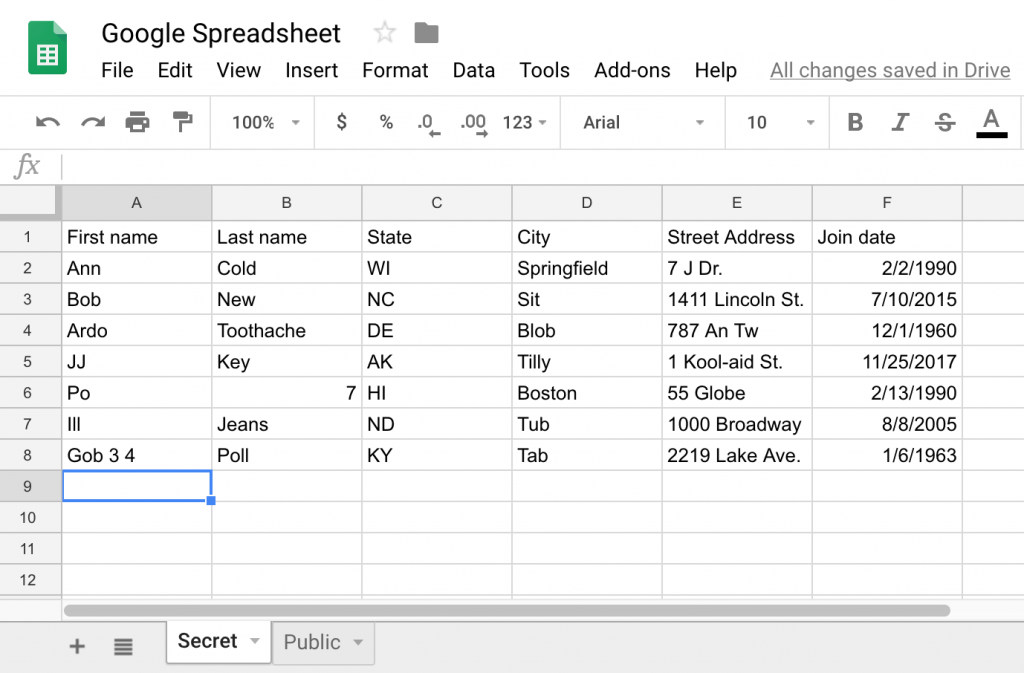Viewport: 1024px width, 673px height.
Task: Open the Data menu
Action: [x=473, y=70]
